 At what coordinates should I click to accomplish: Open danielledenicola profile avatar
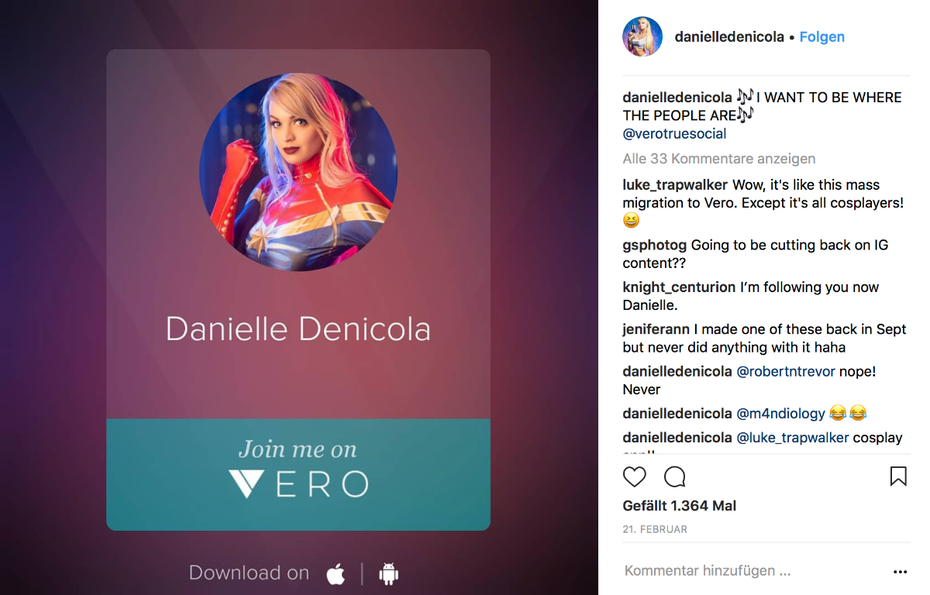tap(642, 37)
